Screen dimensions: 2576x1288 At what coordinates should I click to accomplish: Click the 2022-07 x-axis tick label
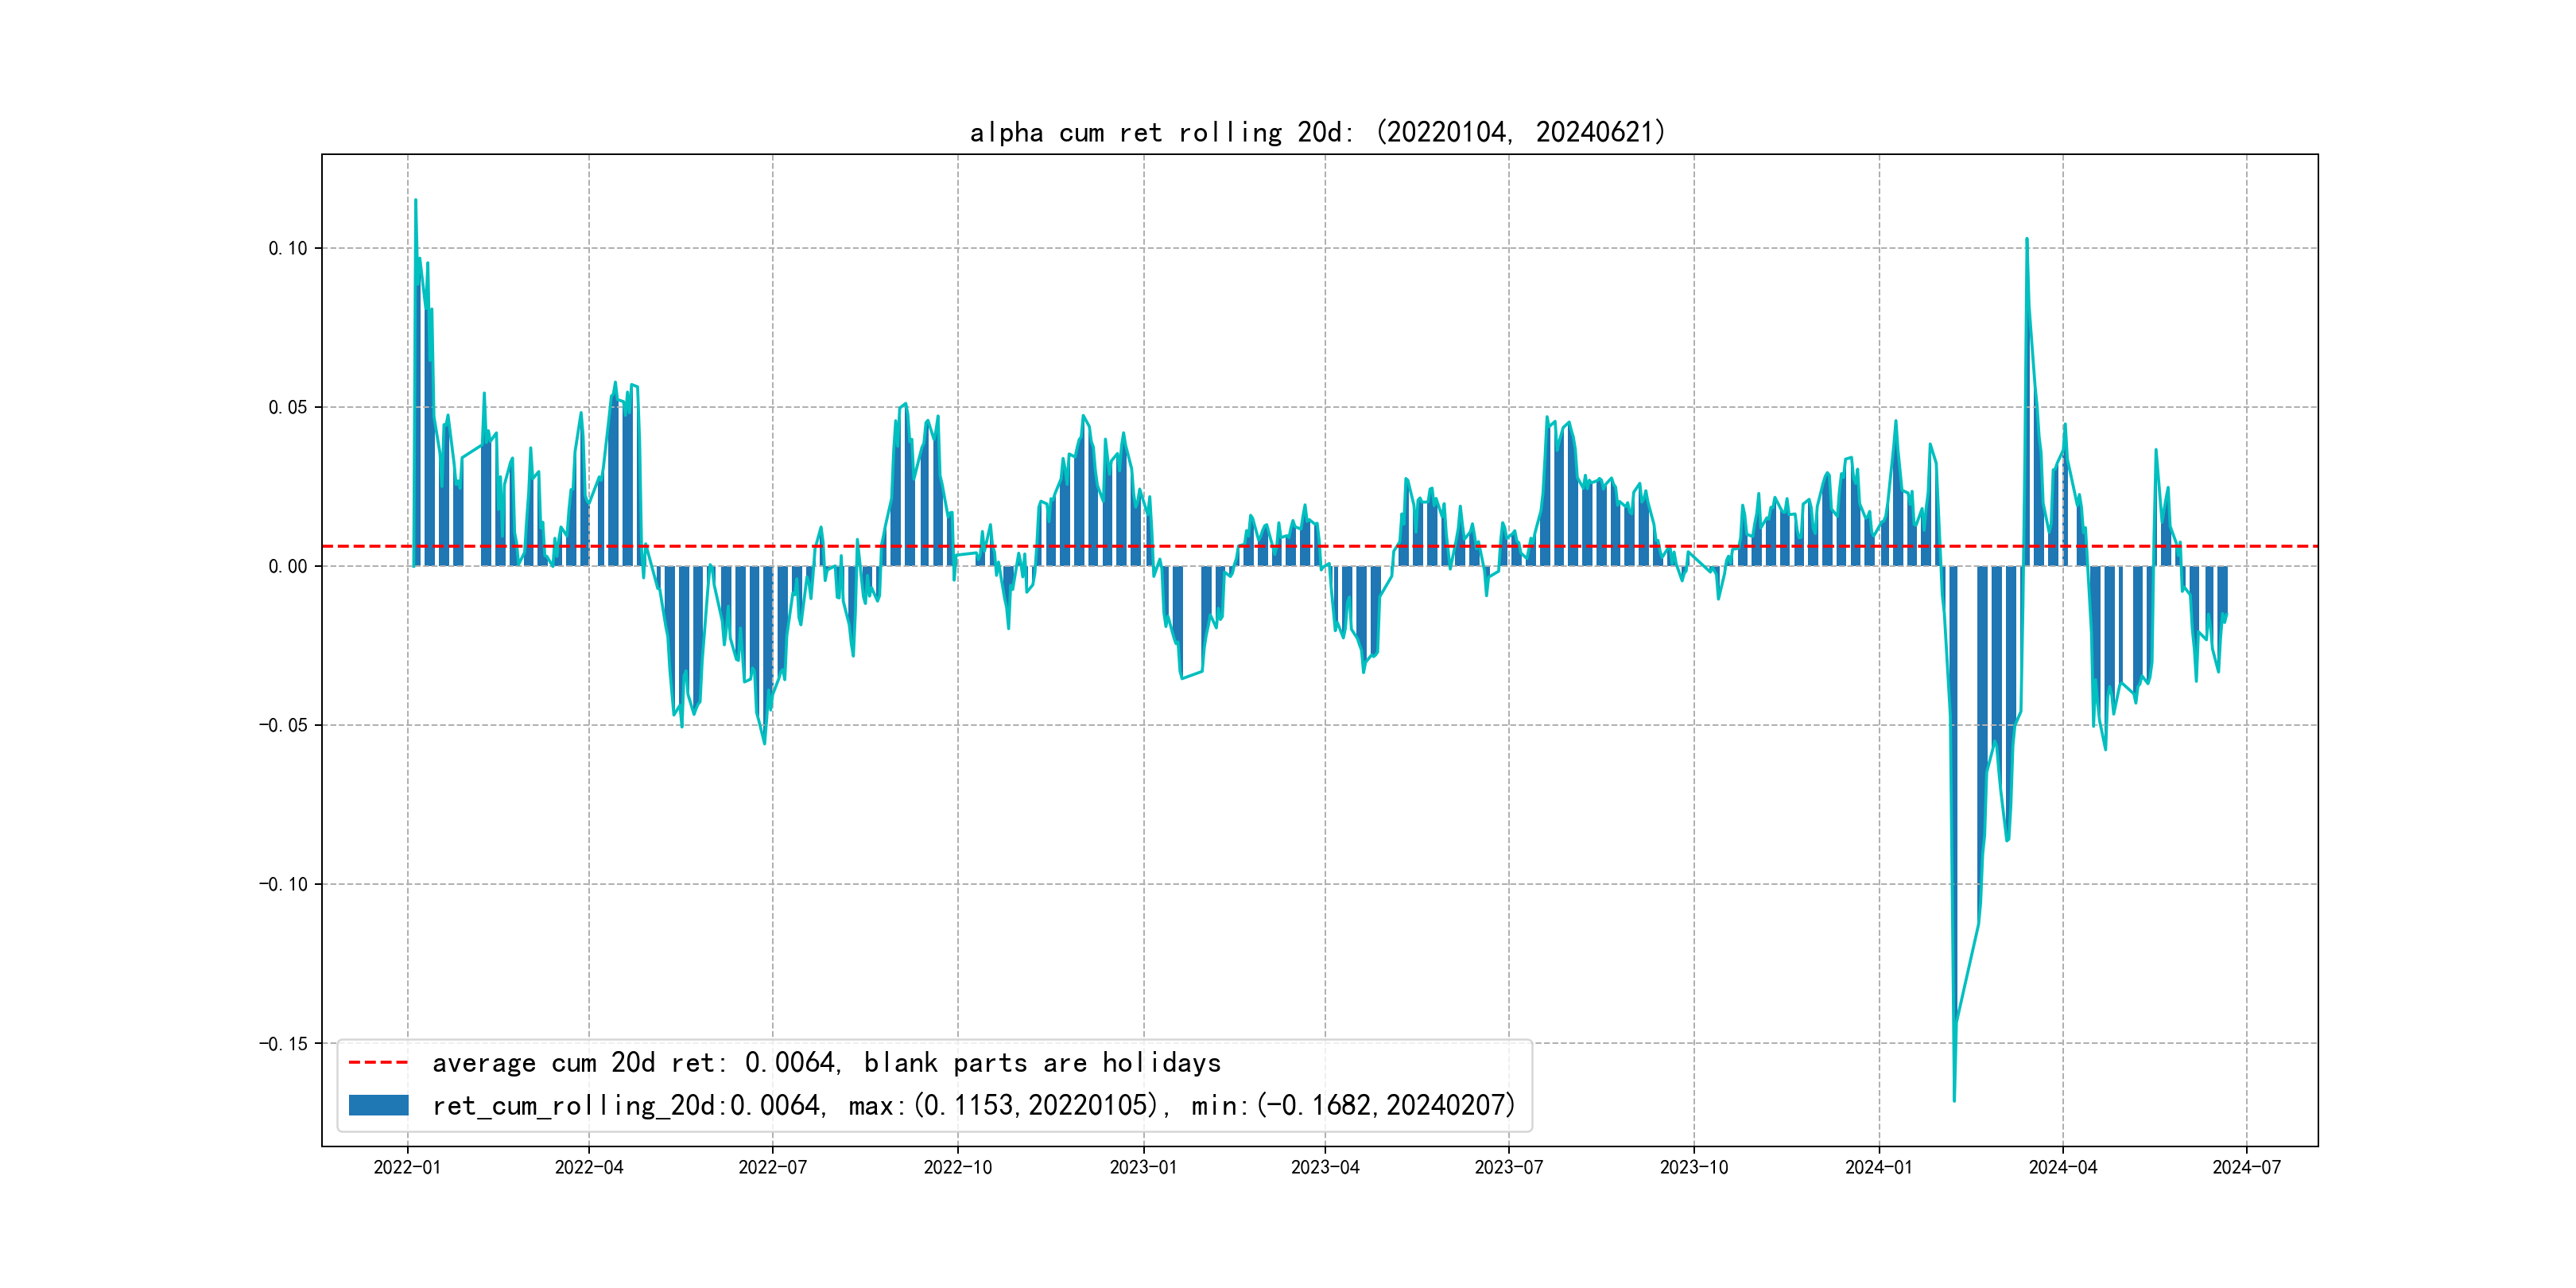point(772,1167)
